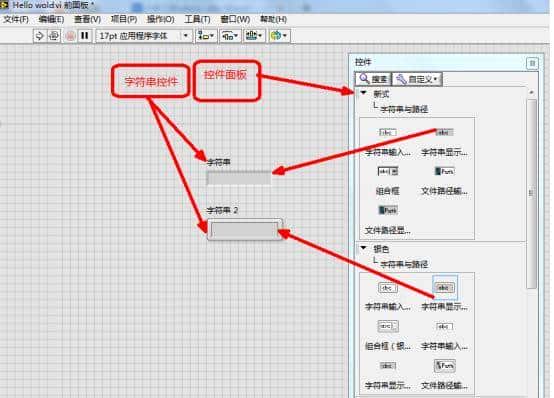Select 字符串输入 icon beside highlighted 字符串显示 in 银色
The height and width of the screenshot is (398, 554).
coord(388,288)
